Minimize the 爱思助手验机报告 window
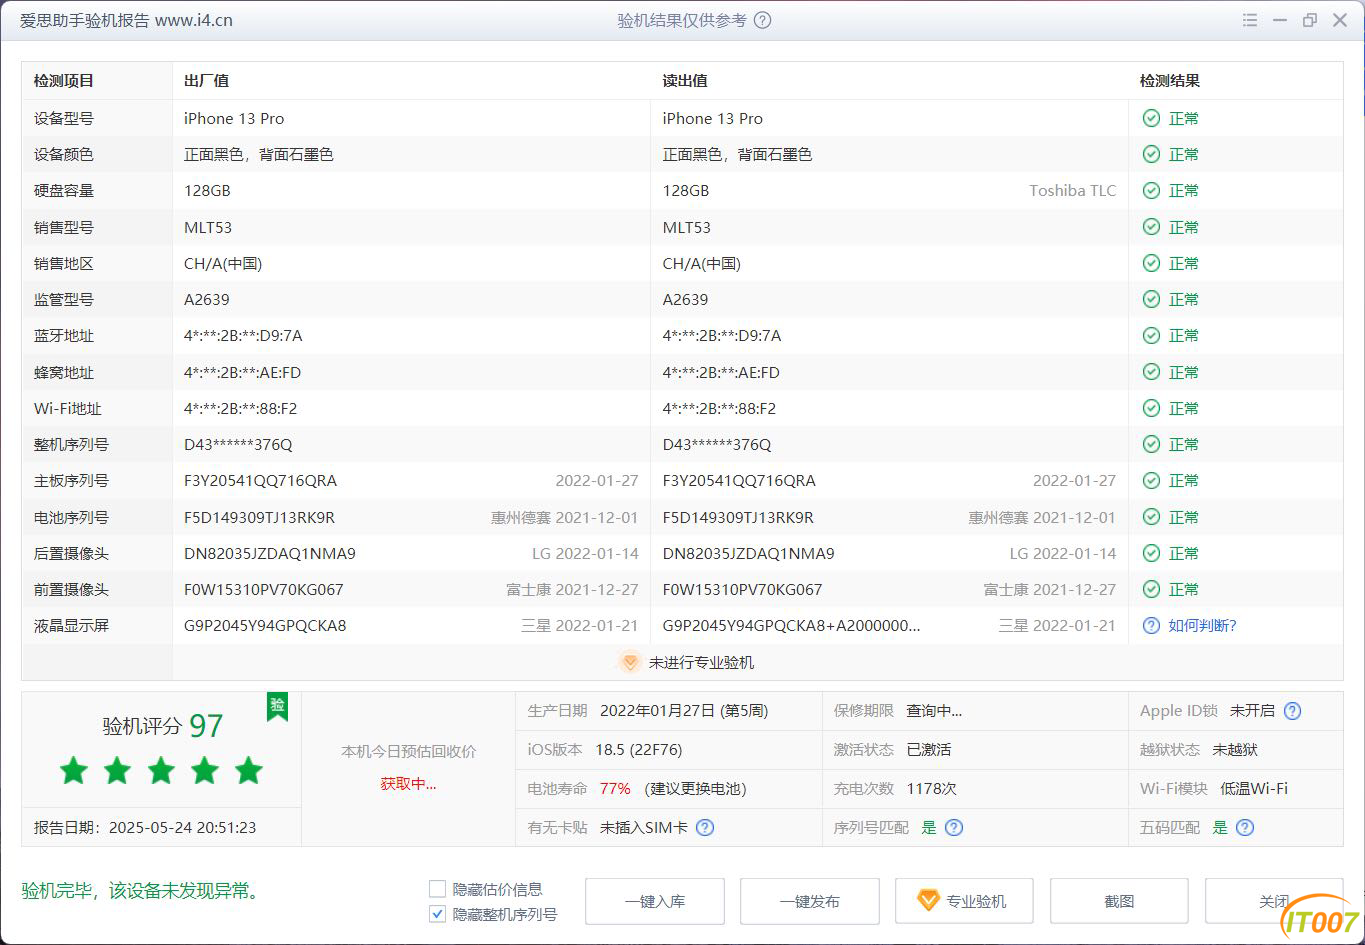 (1280, 20)
